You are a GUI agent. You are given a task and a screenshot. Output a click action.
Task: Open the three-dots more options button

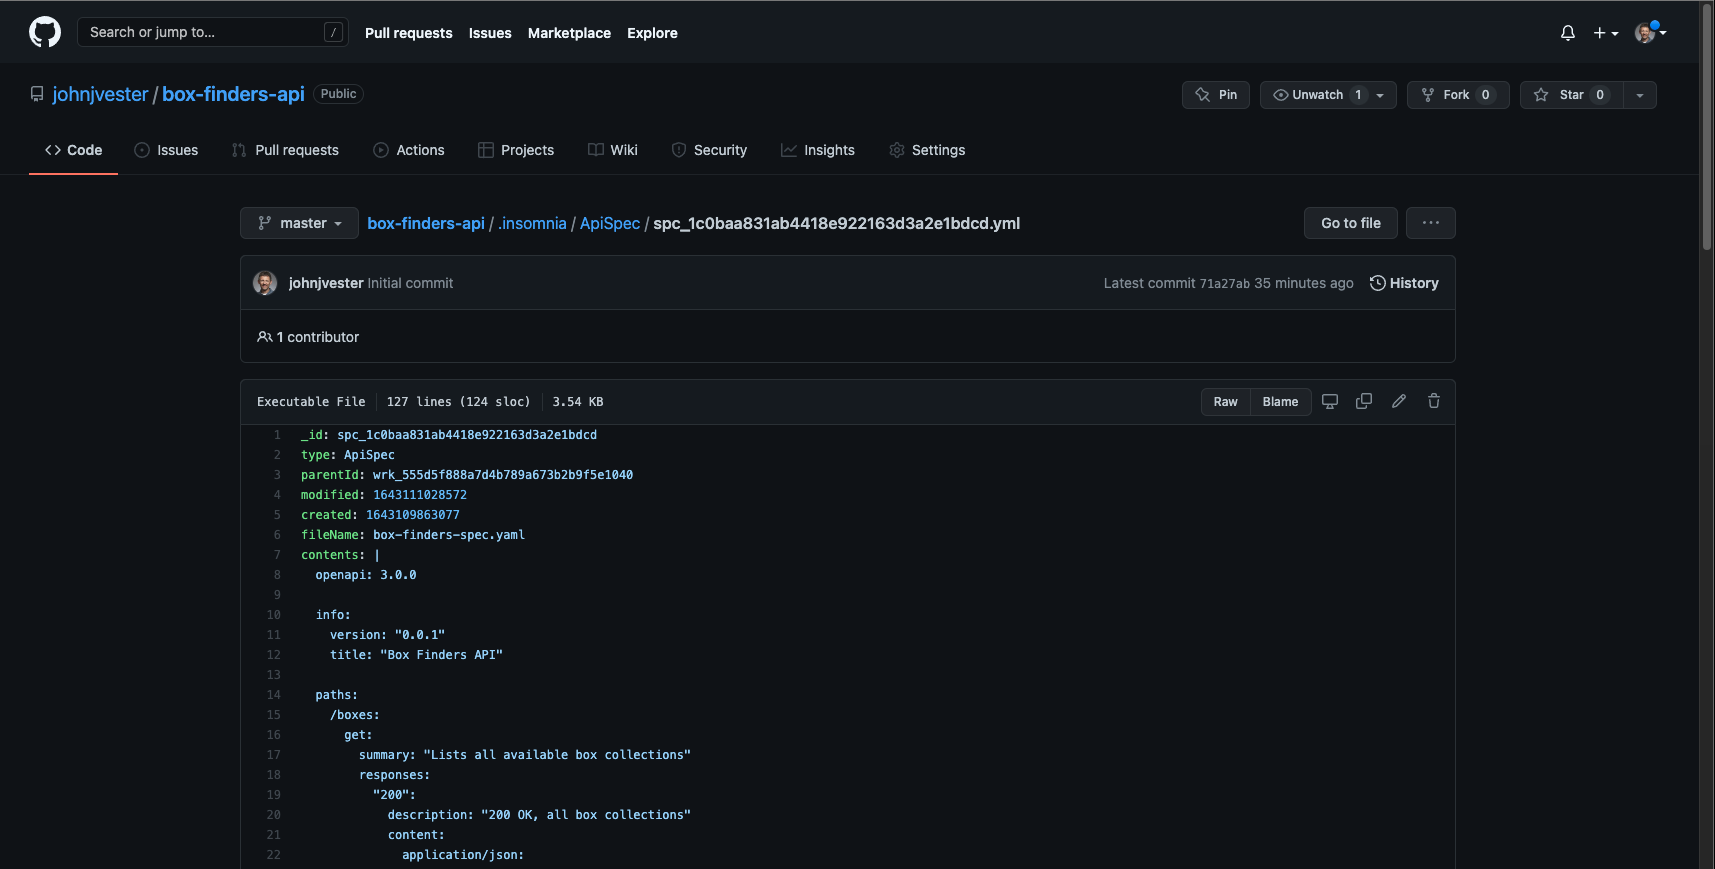pos(1430,223)
